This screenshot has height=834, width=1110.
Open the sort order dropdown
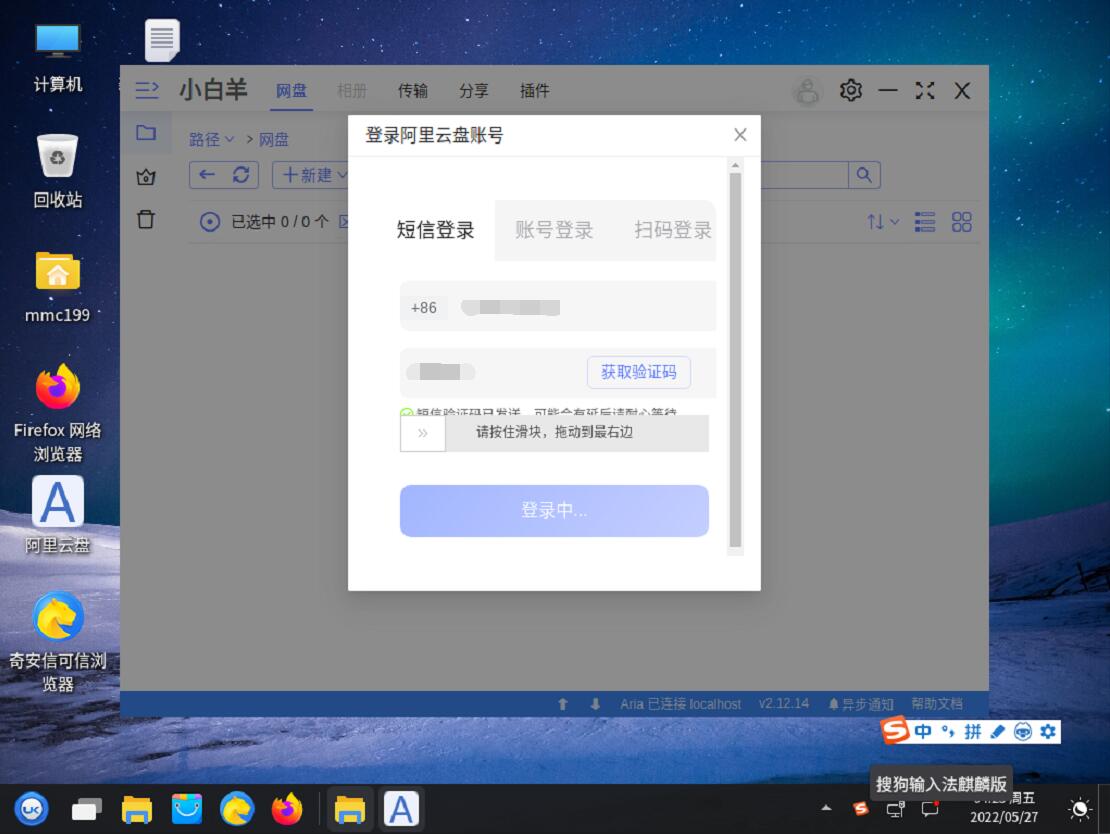(x=882, y=222)
